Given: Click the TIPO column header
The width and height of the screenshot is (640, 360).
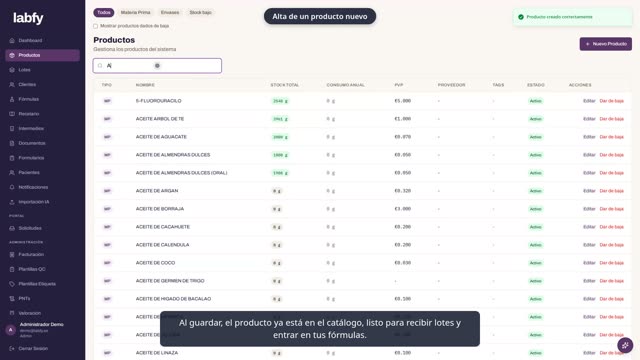Looking at the screenshot, I should pos(107,85).
